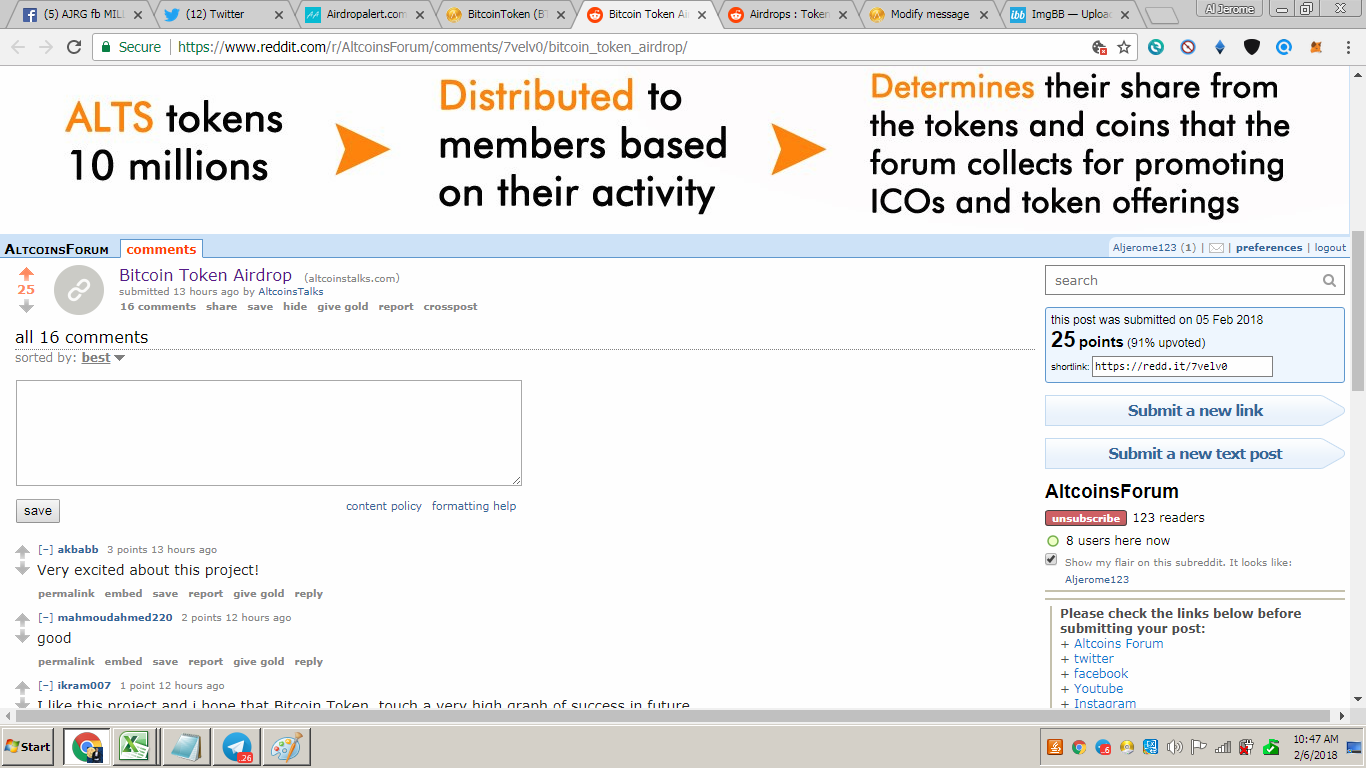Upvote the Bitcoin Token Airdrop post

26,274
